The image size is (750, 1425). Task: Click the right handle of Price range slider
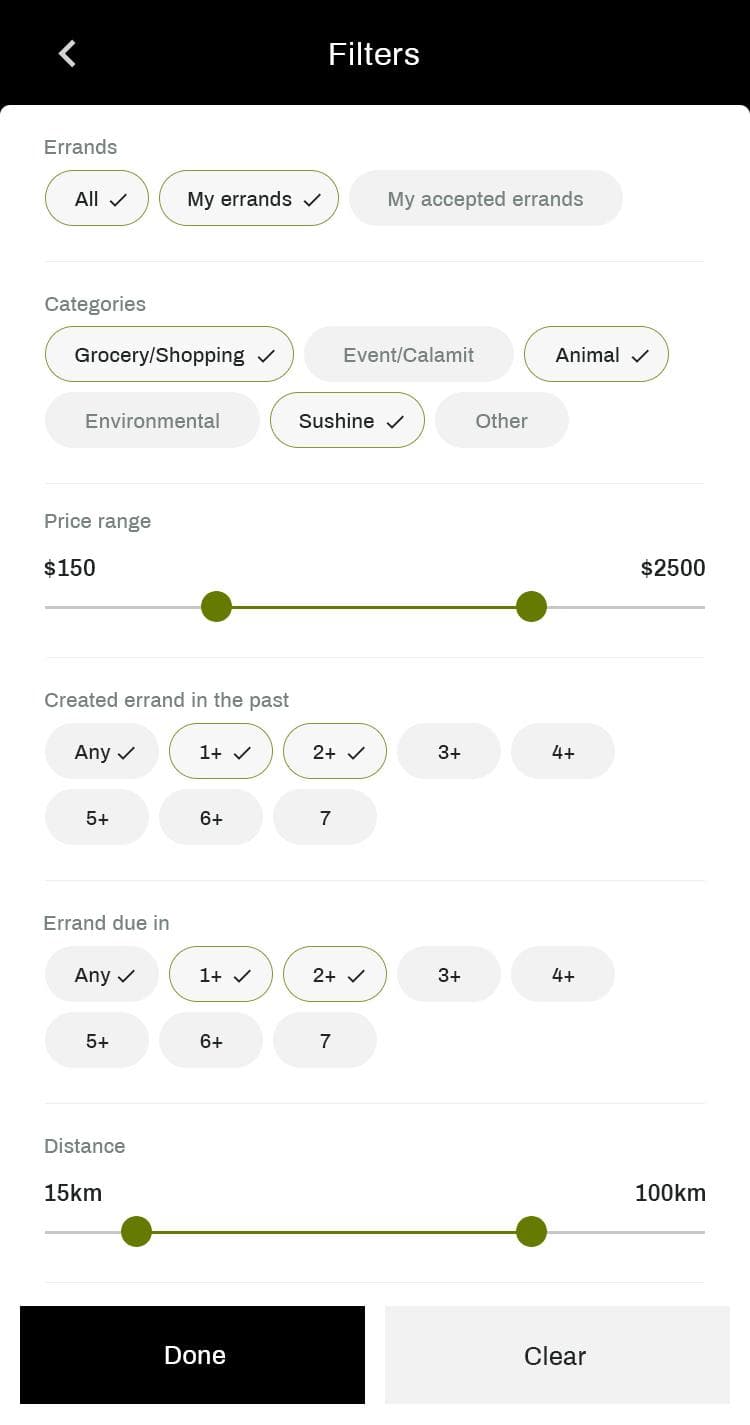point(531,607)
